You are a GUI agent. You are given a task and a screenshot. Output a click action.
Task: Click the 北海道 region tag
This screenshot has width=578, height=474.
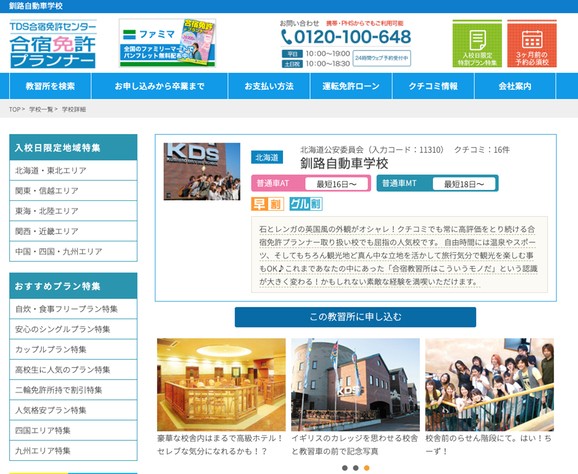pyautogui.click(x=267, y=157)
